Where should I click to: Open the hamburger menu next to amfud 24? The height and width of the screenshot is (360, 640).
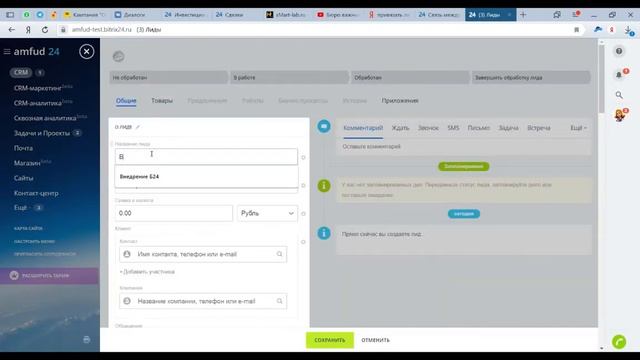[x=7, y=52]
